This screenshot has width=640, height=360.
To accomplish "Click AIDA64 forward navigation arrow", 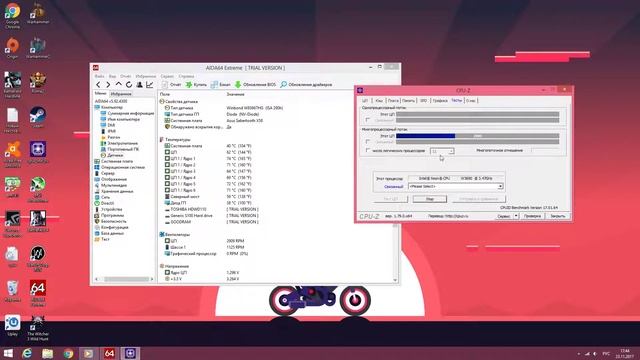I will click(108, 84).
